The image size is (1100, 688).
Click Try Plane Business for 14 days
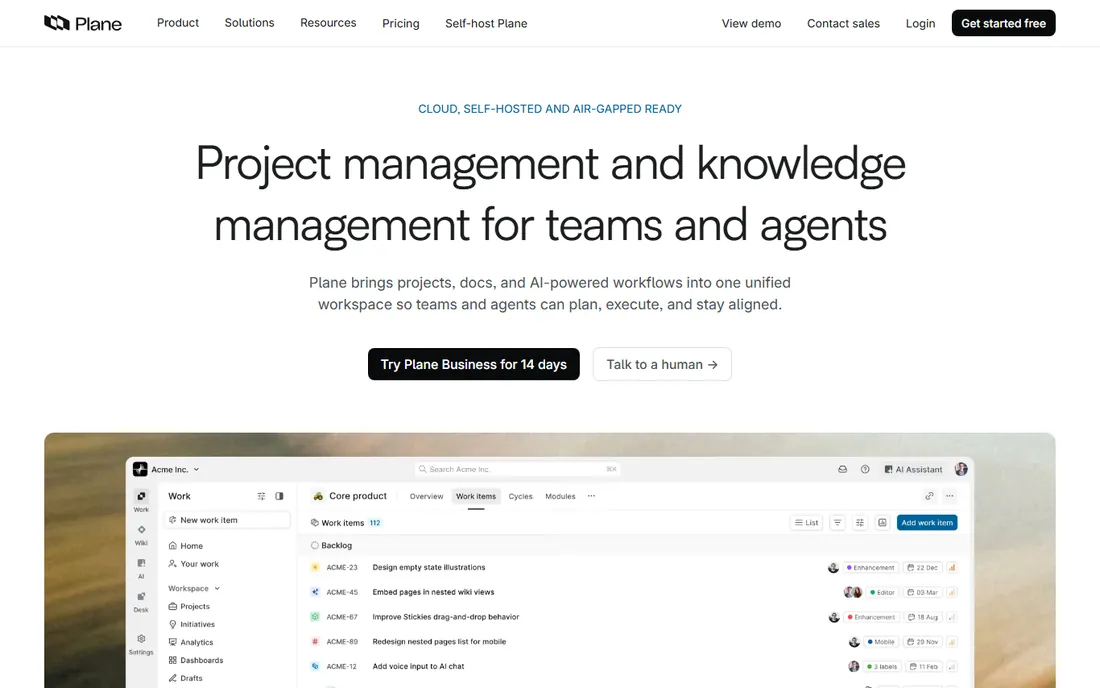(x=474, y=364)
